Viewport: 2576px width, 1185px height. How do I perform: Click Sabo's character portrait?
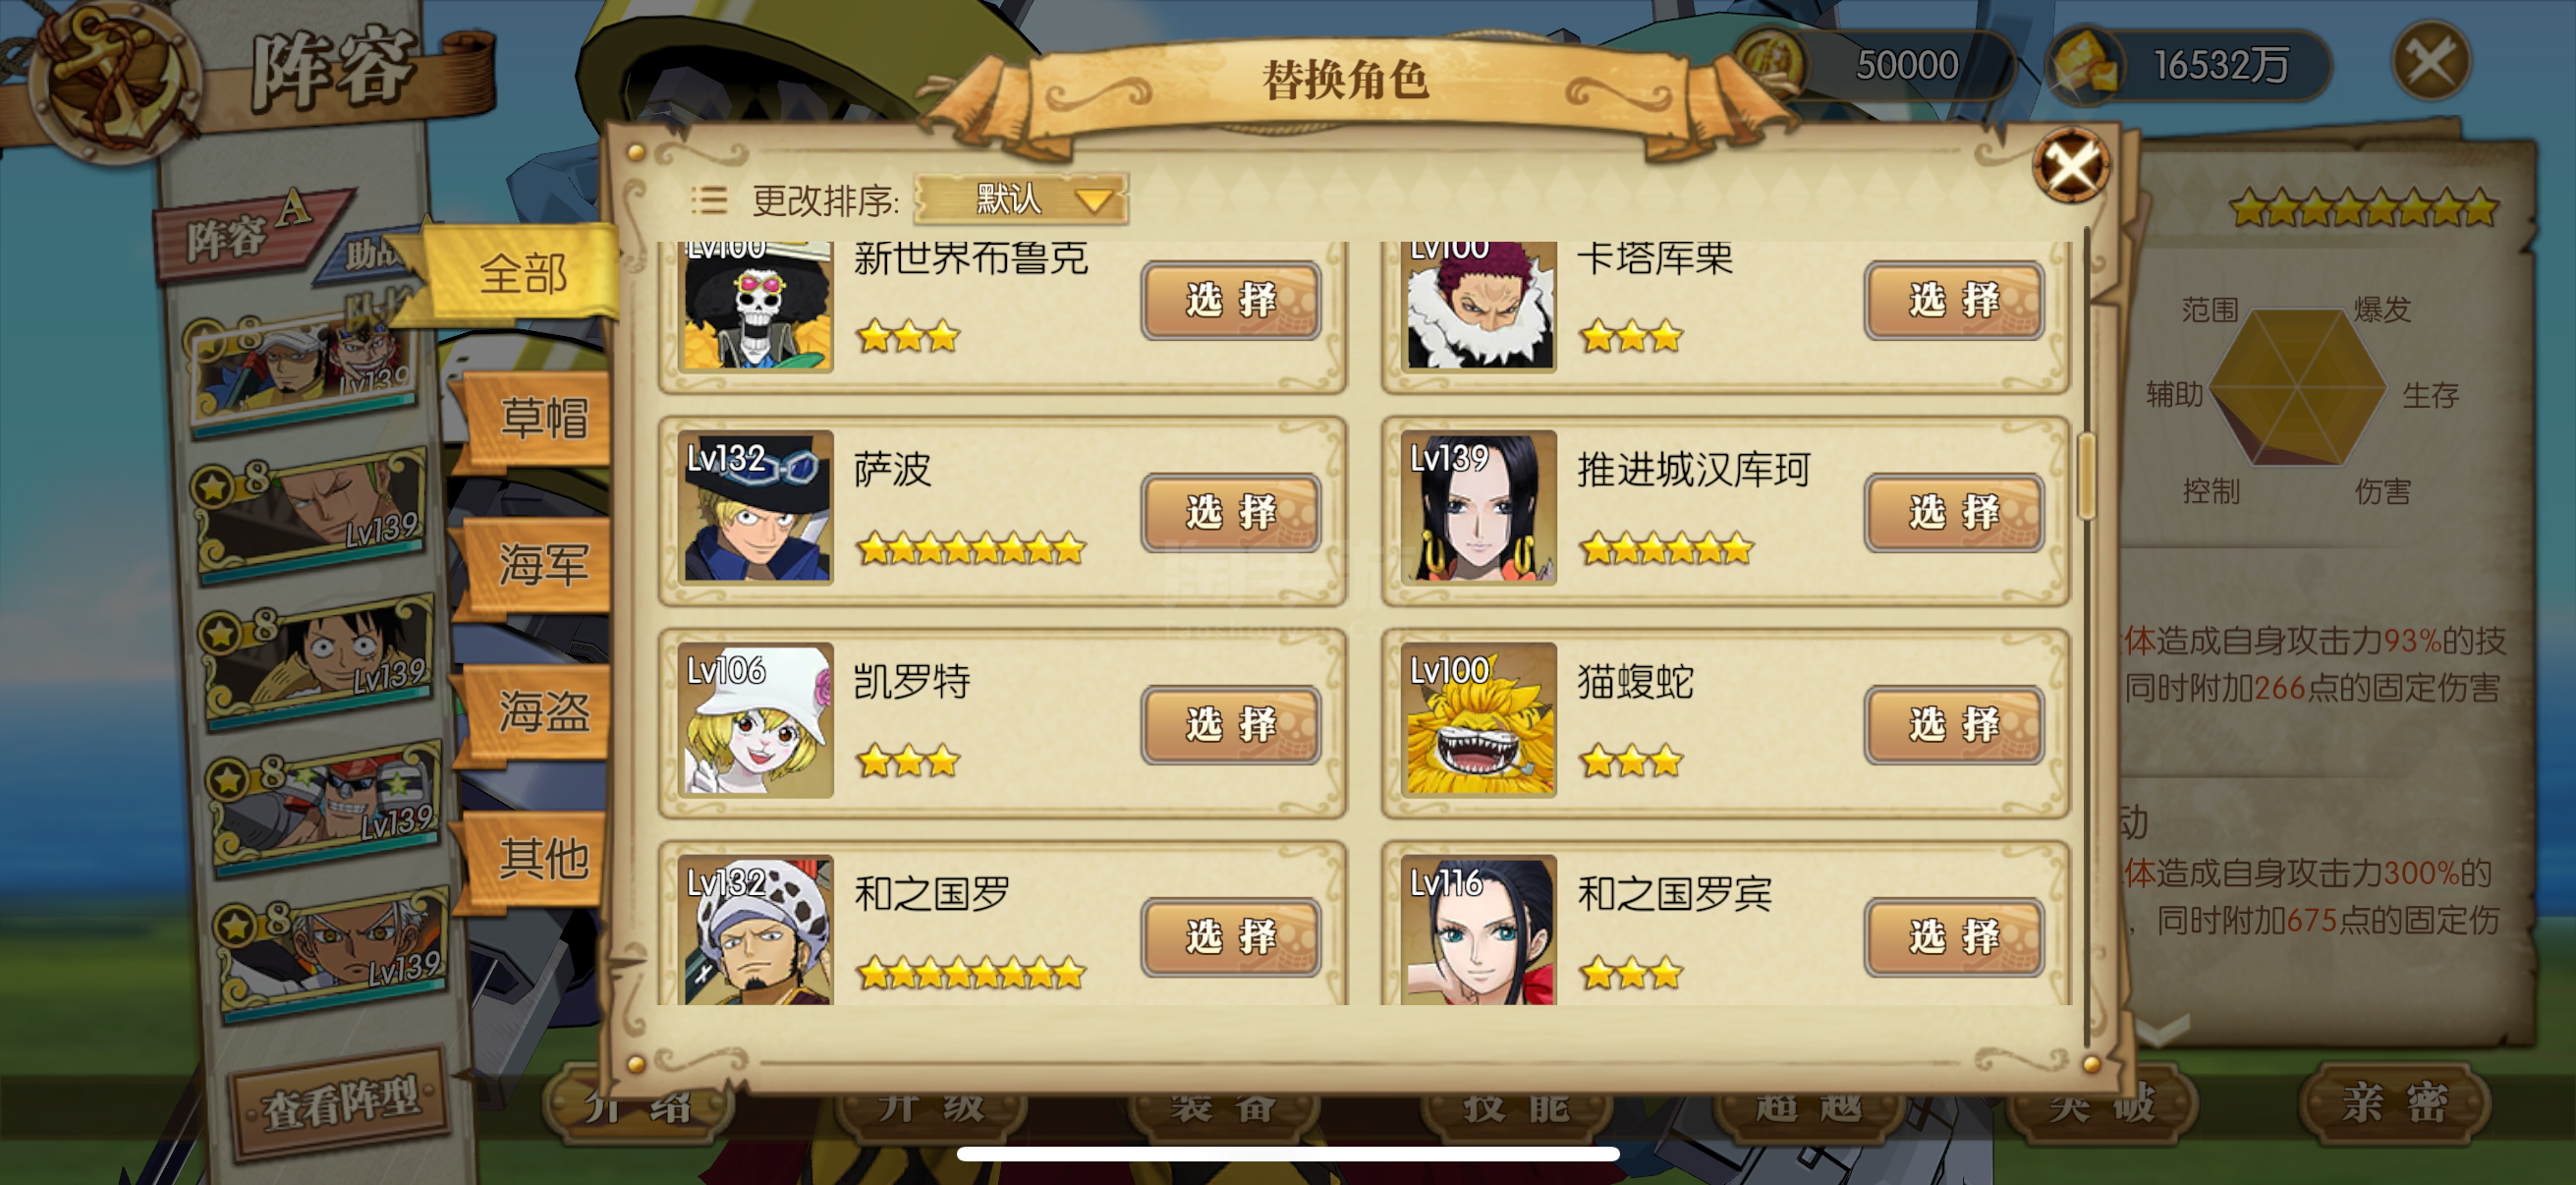(755, 507)
